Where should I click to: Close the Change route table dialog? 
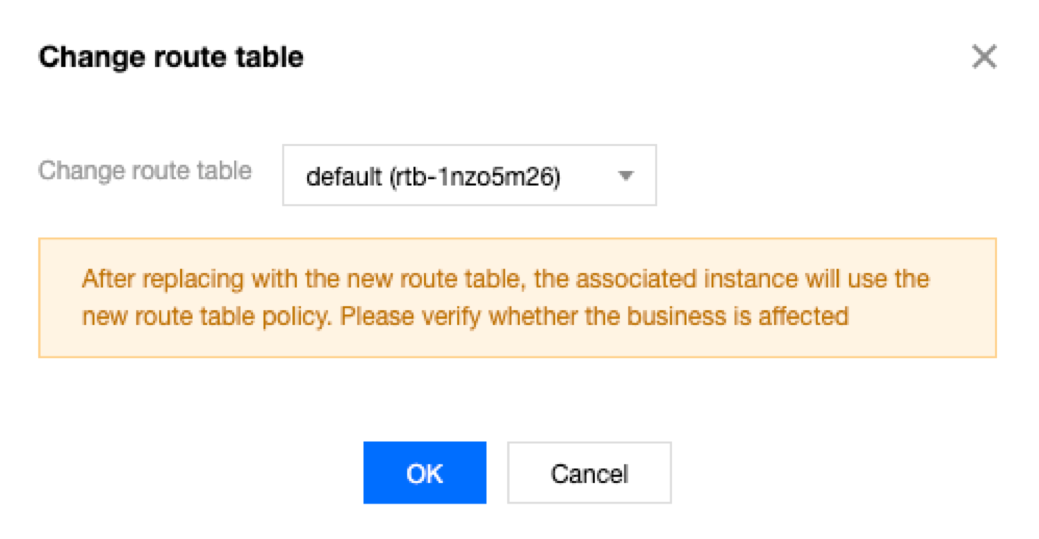[x=984, y=56]
